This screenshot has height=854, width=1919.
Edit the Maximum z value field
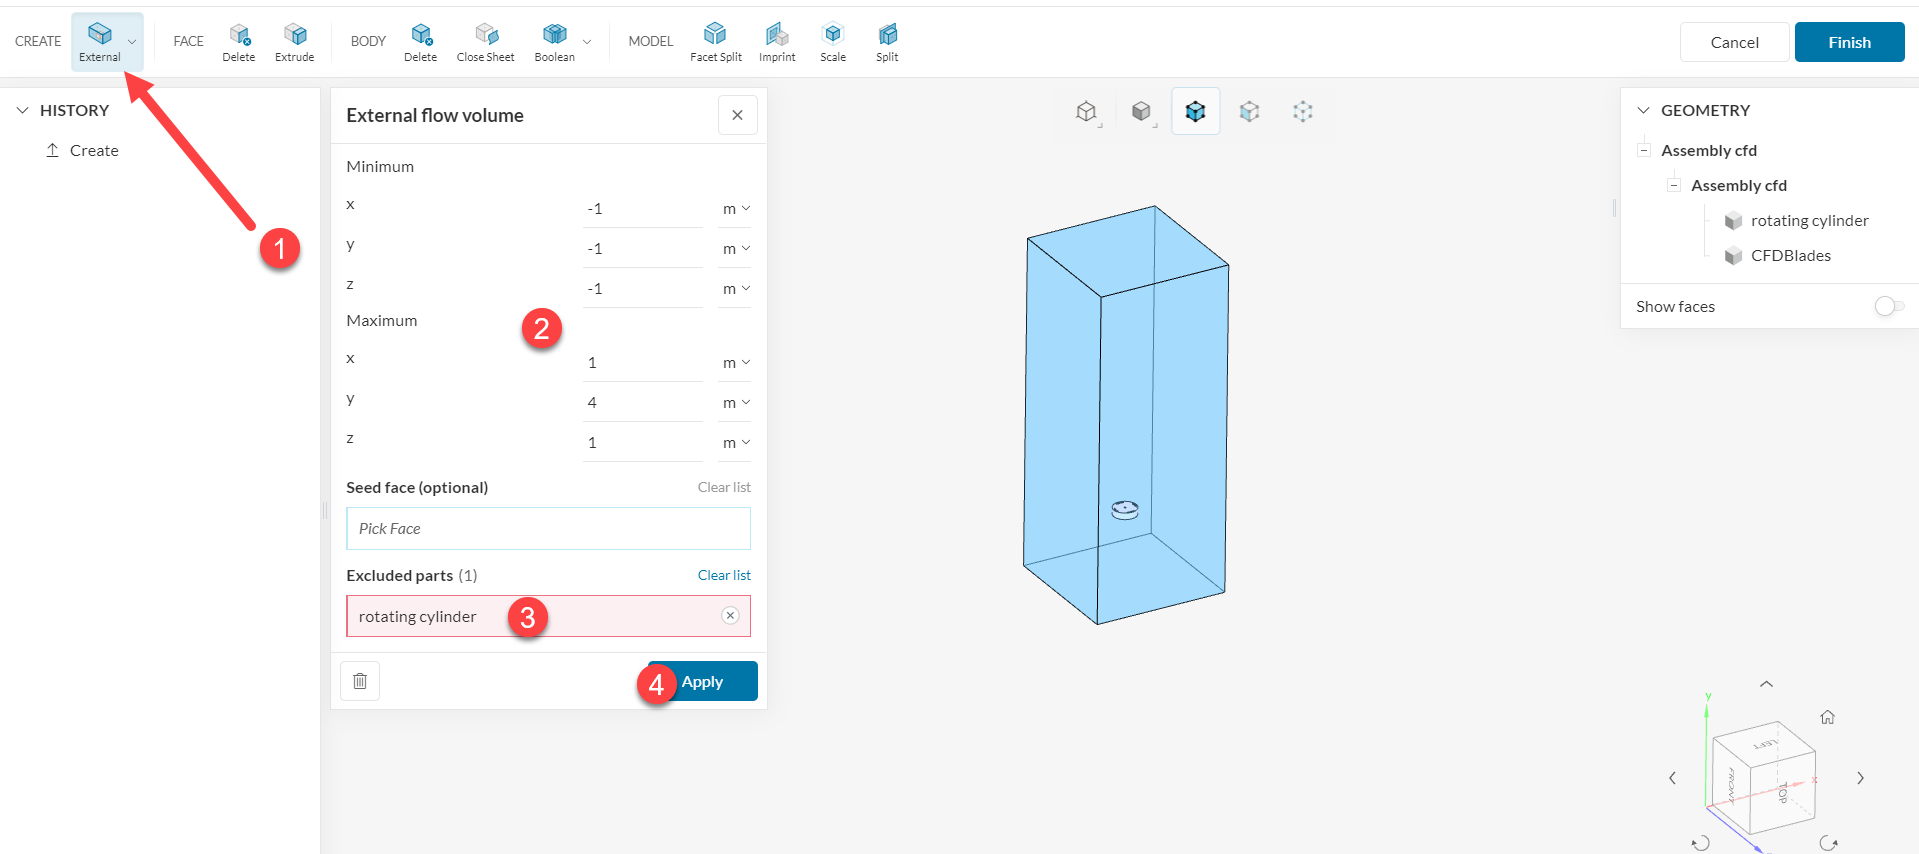tap(644, 442)
